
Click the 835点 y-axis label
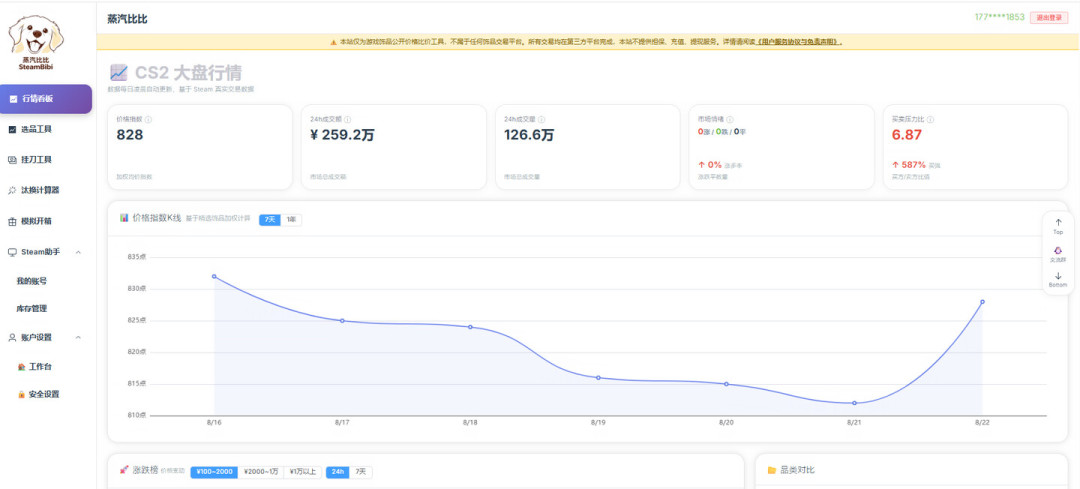click(x=137, y=257)
